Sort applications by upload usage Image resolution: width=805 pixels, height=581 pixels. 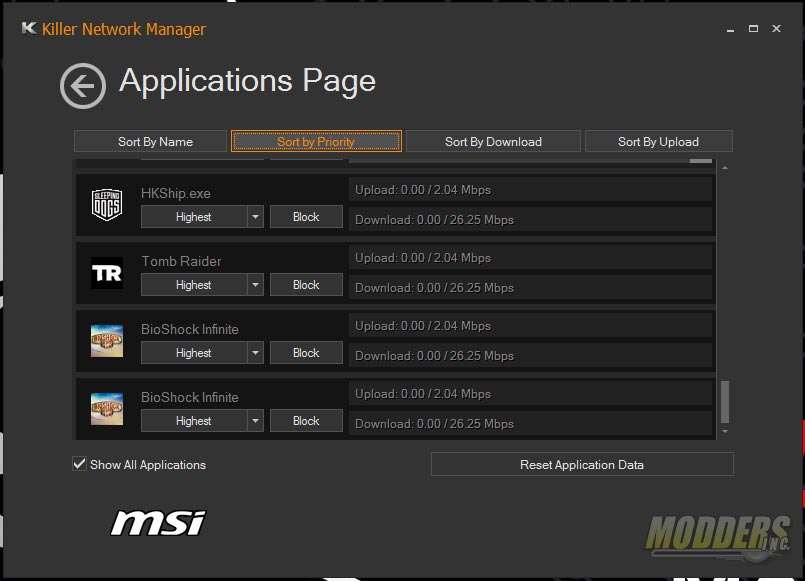click(659, 142)
